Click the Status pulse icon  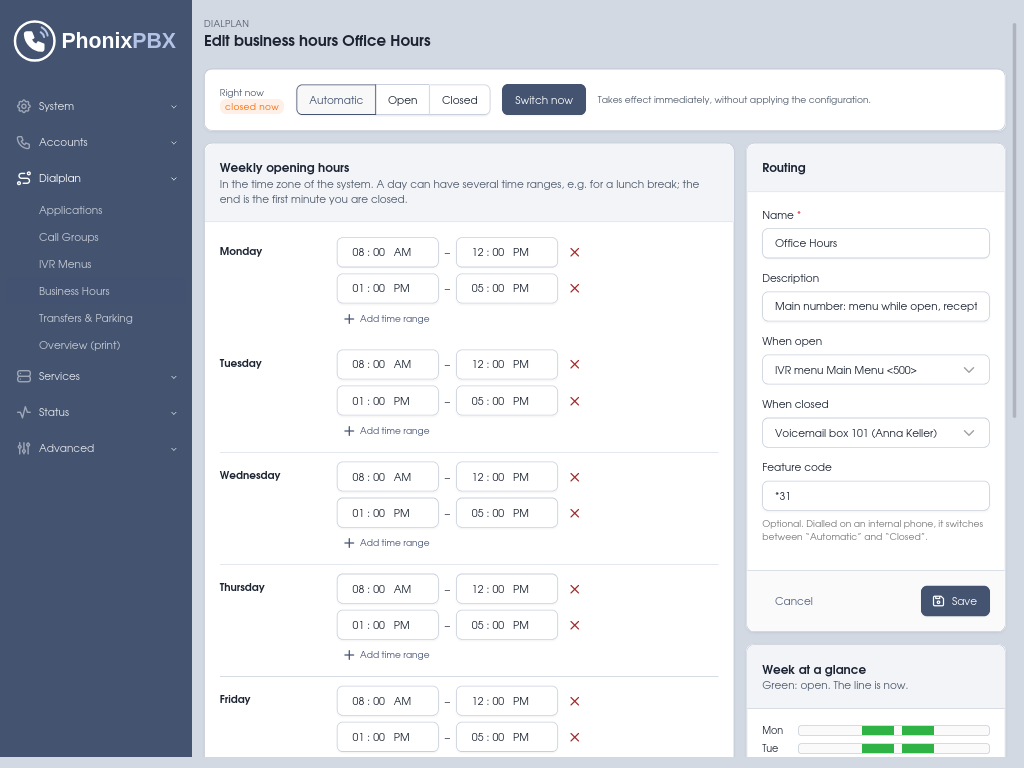pos(24,412)
